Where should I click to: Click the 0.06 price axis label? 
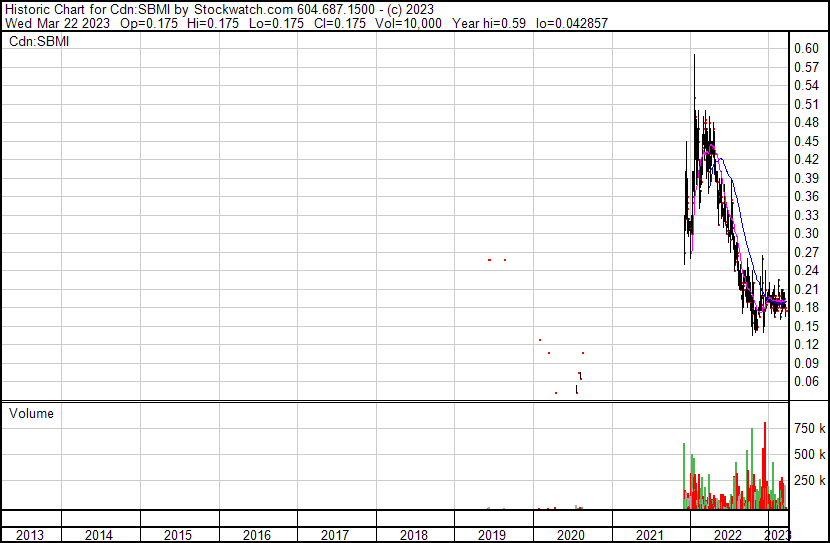806,381
